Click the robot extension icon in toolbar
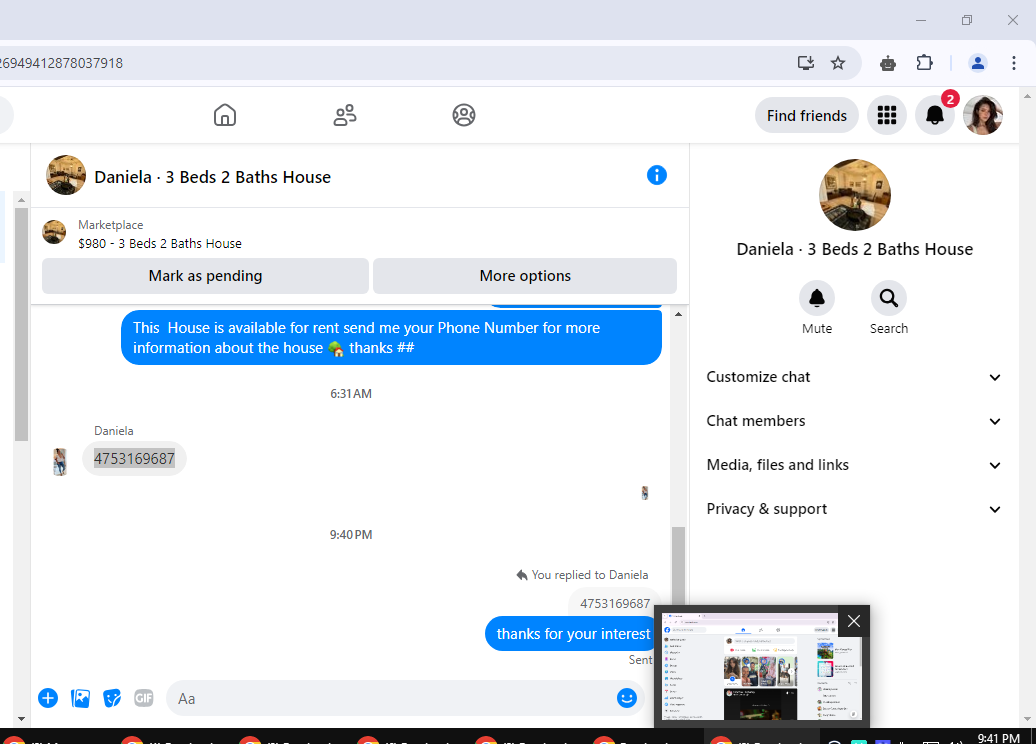Screen dimensions: 1036x744 pyautogui.click(x=888, y=63)
